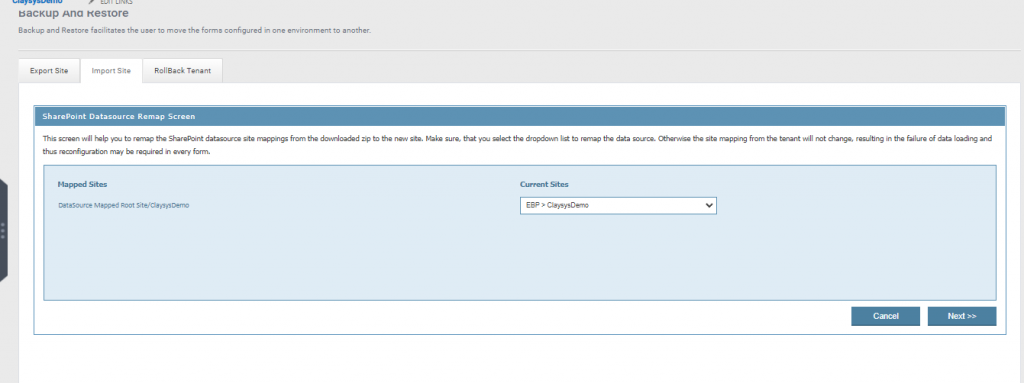The width and height of the screenshot is (1024, 383).
Task: Open the Import Site tab
Action: 111,71
